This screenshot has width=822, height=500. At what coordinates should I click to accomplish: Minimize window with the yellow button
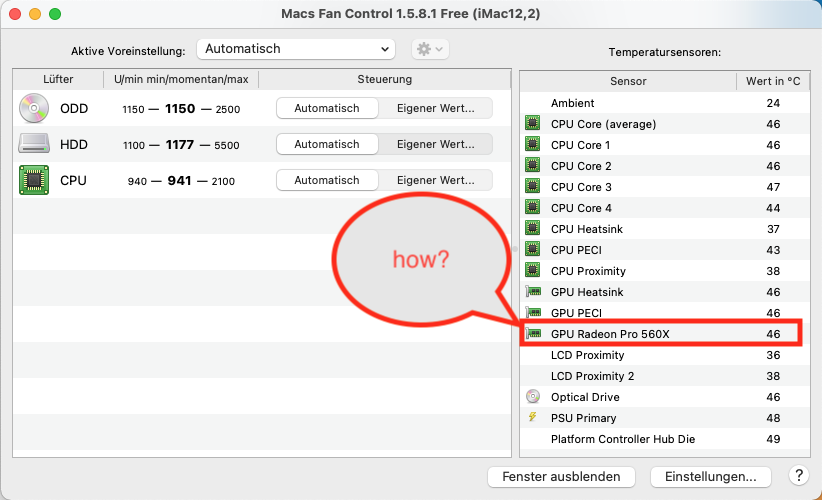(35, 14)
